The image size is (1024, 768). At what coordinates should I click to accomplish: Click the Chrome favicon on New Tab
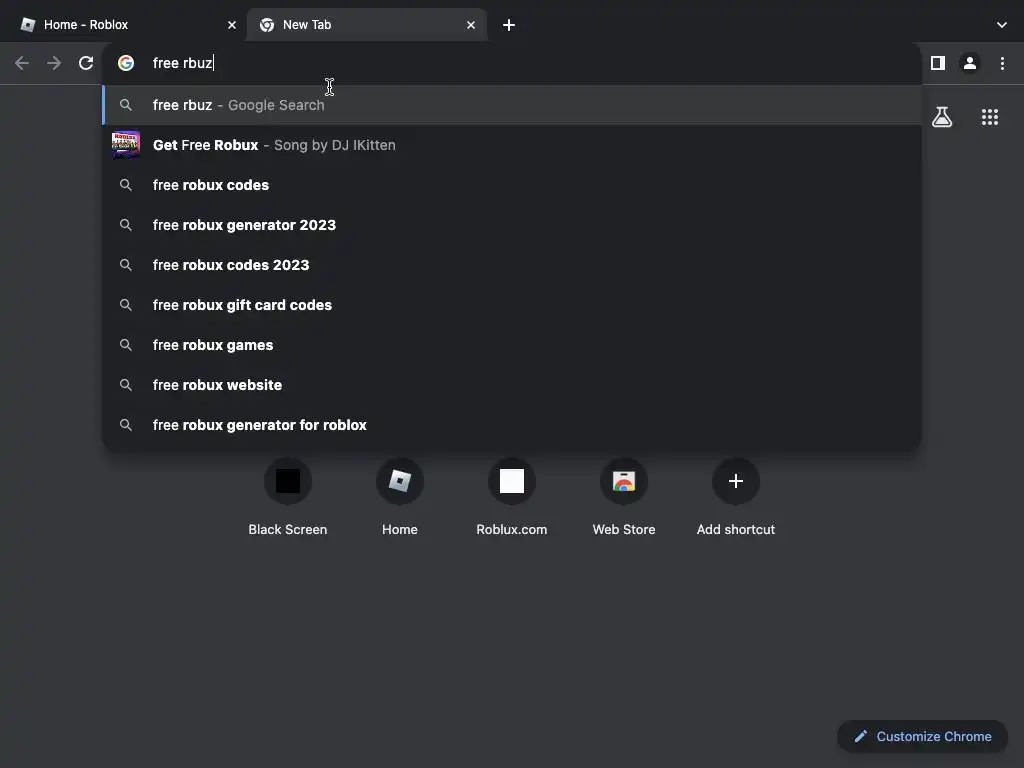(266, 25)
